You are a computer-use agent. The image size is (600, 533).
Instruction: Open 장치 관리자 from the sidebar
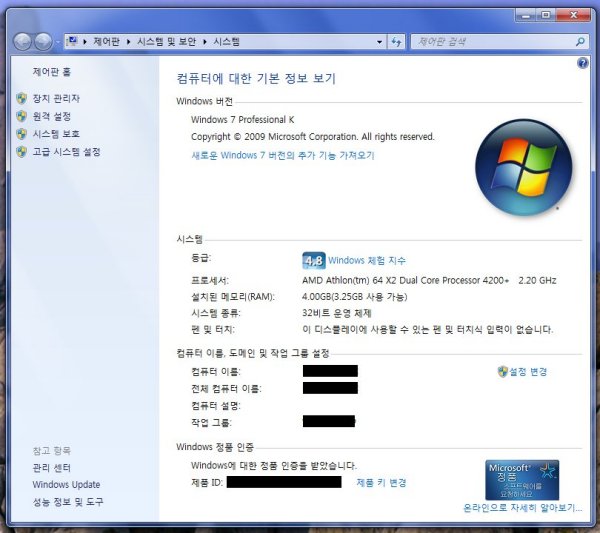(56, 99)
